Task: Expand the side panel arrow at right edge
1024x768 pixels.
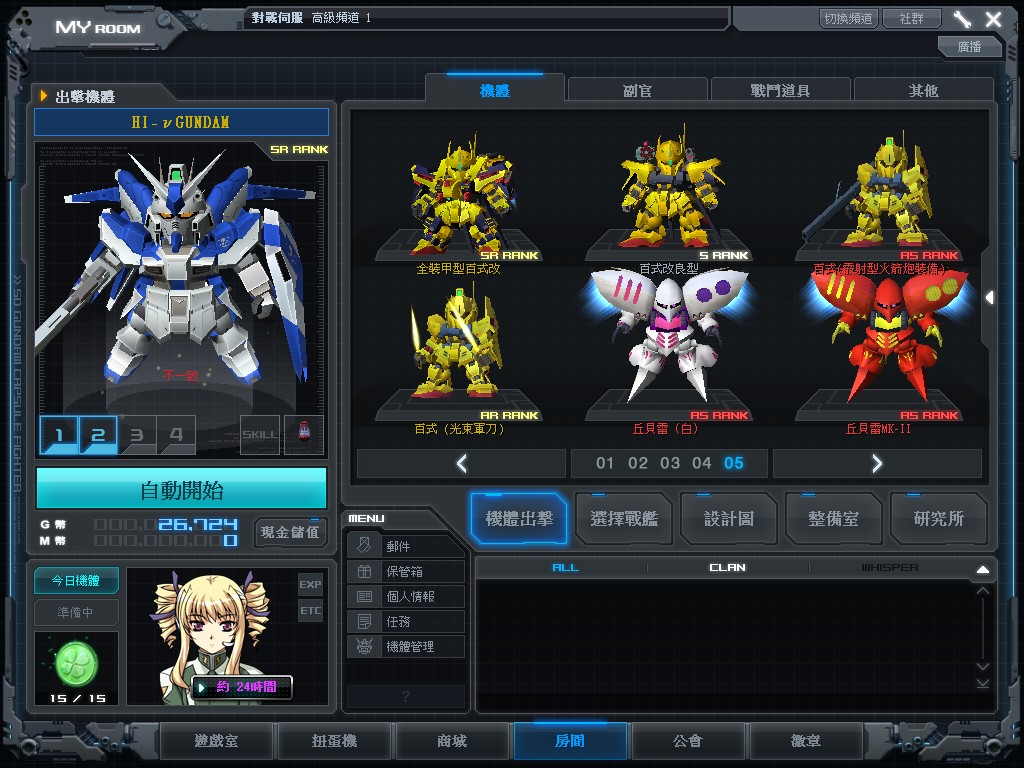Action: click(x=989, y=297)
